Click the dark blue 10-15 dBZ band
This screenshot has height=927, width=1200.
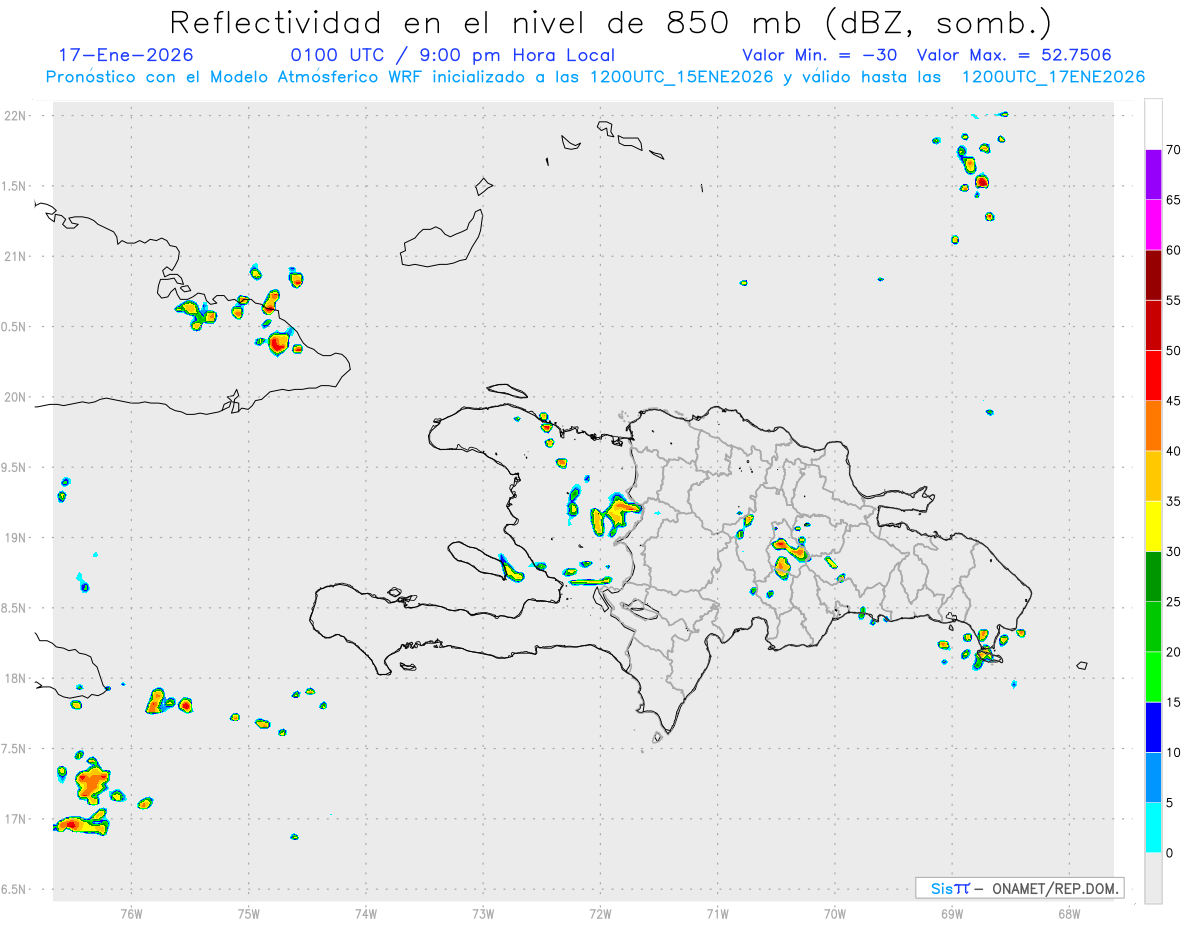(1153, 727)
